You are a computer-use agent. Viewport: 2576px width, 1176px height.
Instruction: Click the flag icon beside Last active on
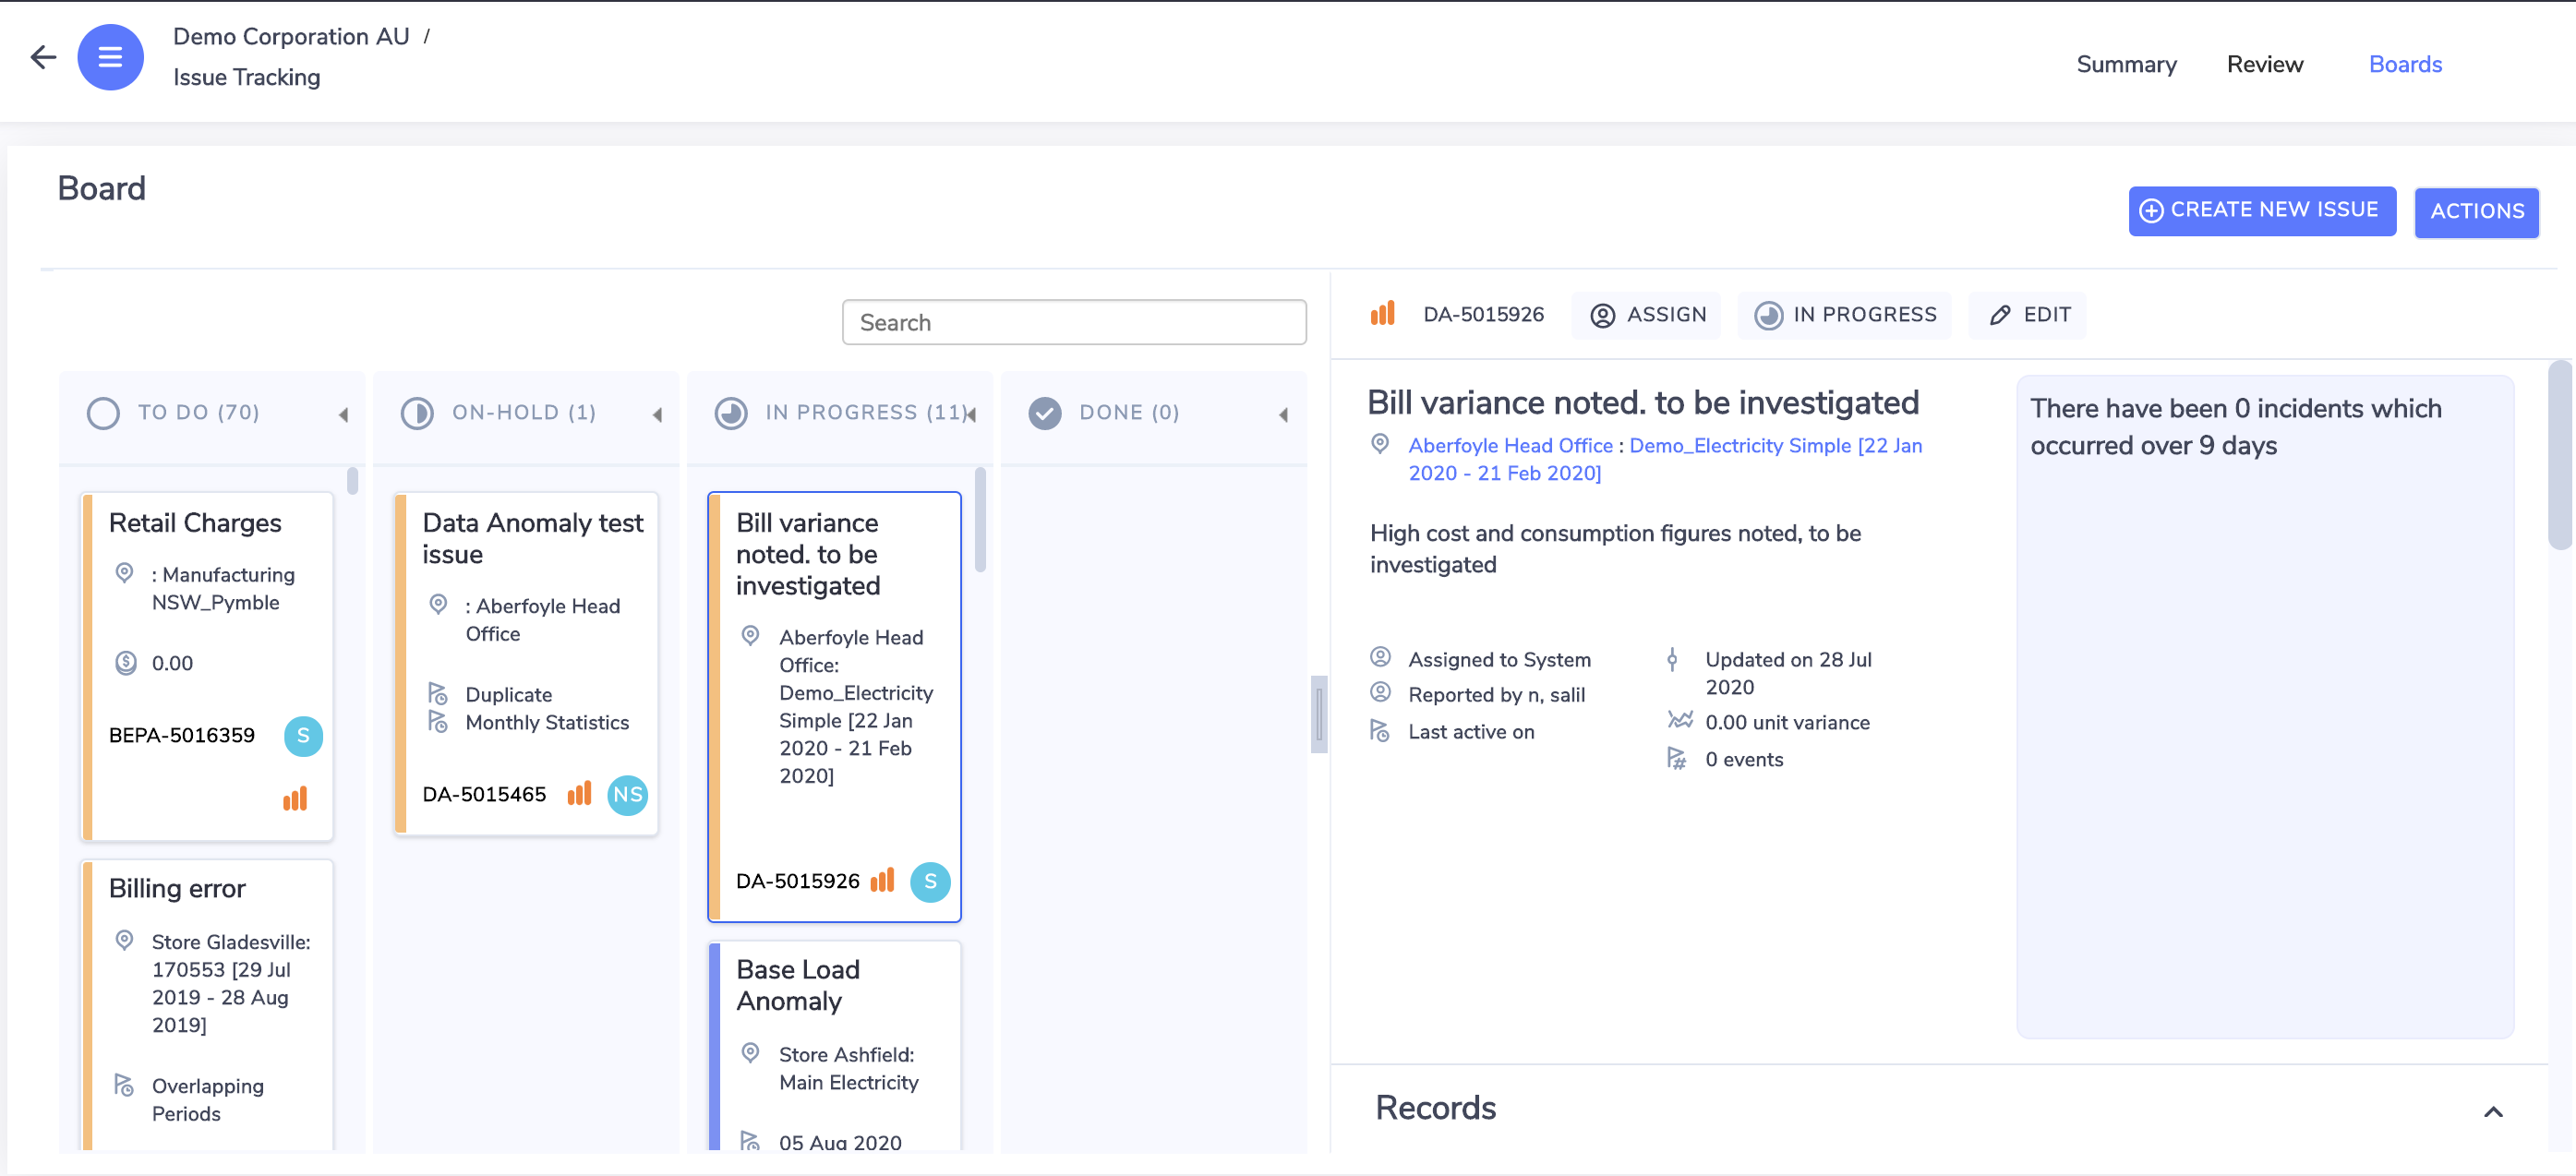1380,731
